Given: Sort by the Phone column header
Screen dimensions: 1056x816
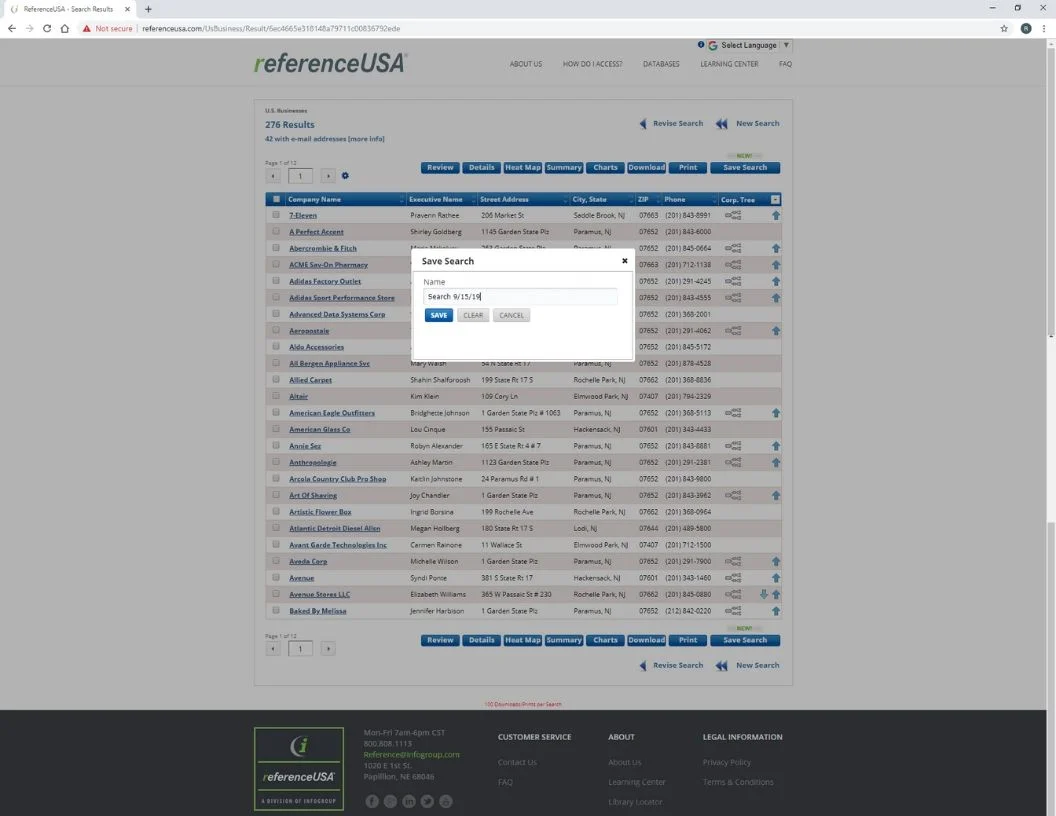Looking at the screenshot, I should coord(675,199).
